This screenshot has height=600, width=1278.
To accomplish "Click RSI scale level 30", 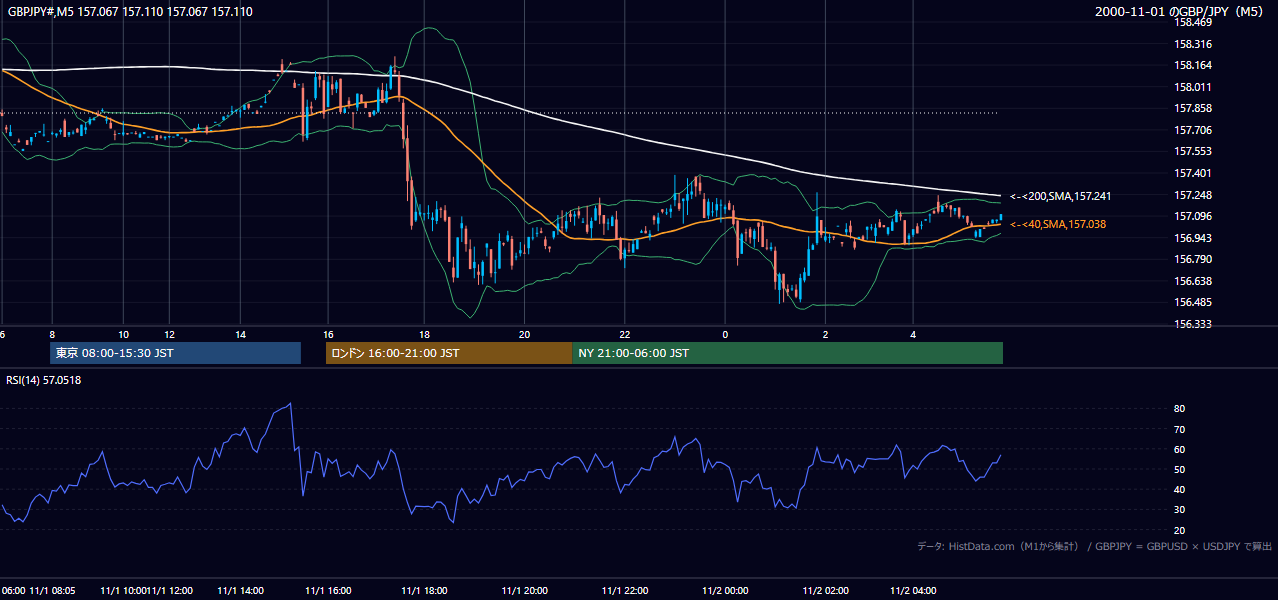I will tap(1179, 510).
